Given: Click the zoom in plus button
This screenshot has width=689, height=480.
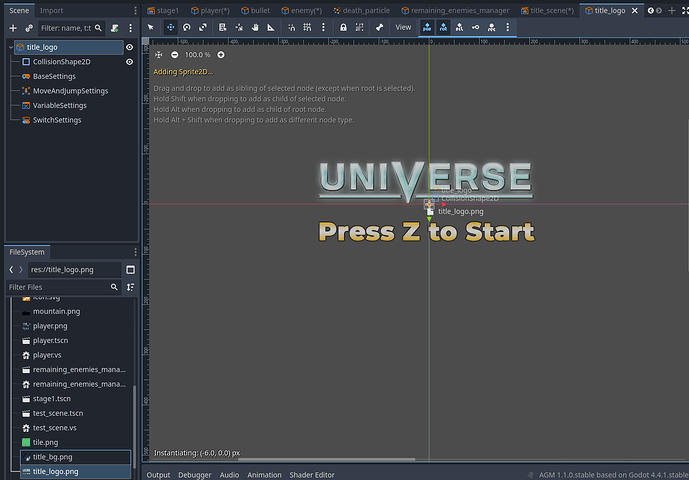Looking at the screenshot, I should pyautogui.click(x=221, y=55).
